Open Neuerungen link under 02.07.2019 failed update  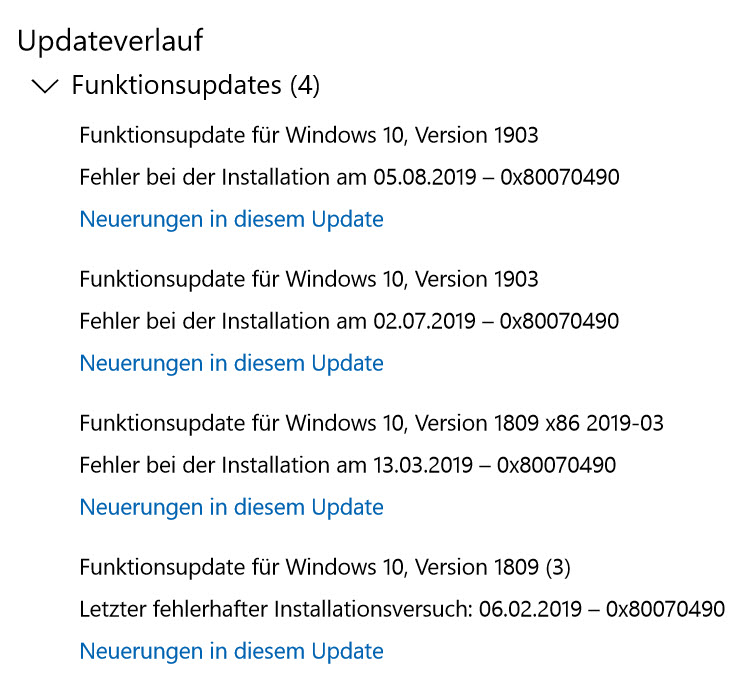(231, 363)
